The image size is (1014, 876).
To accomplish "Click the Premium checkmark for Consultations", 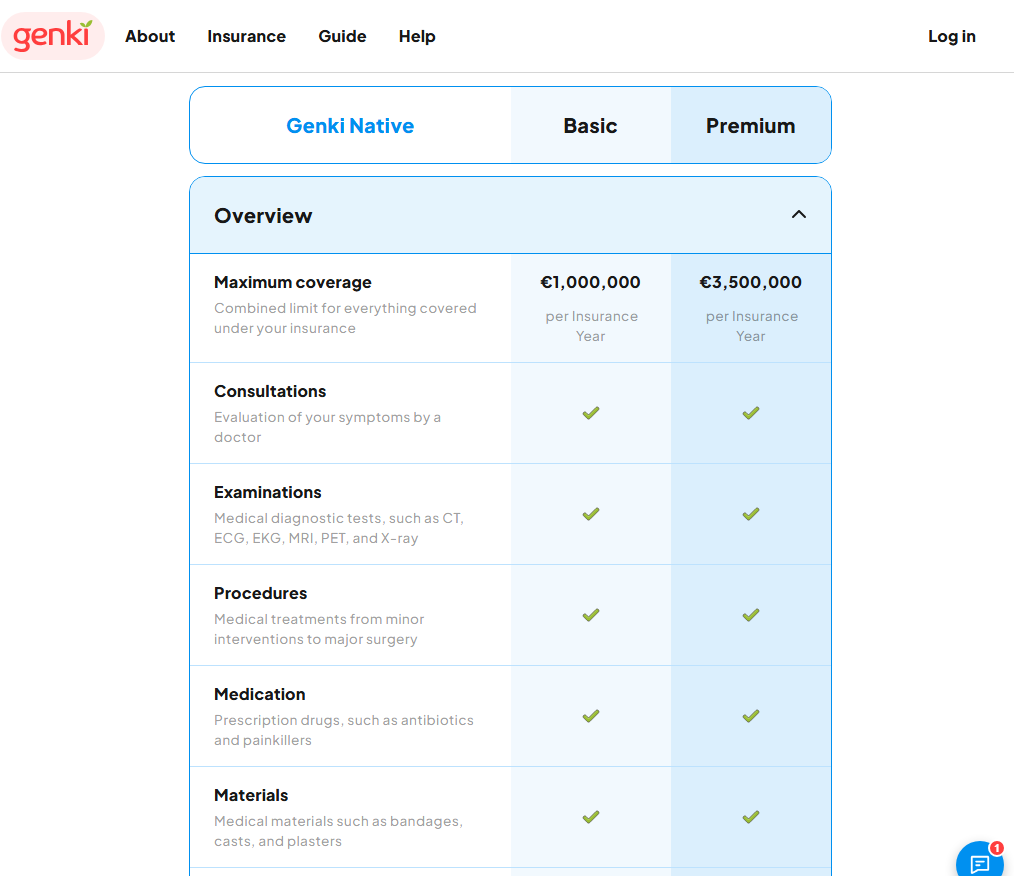I will [x=751, y=412].
